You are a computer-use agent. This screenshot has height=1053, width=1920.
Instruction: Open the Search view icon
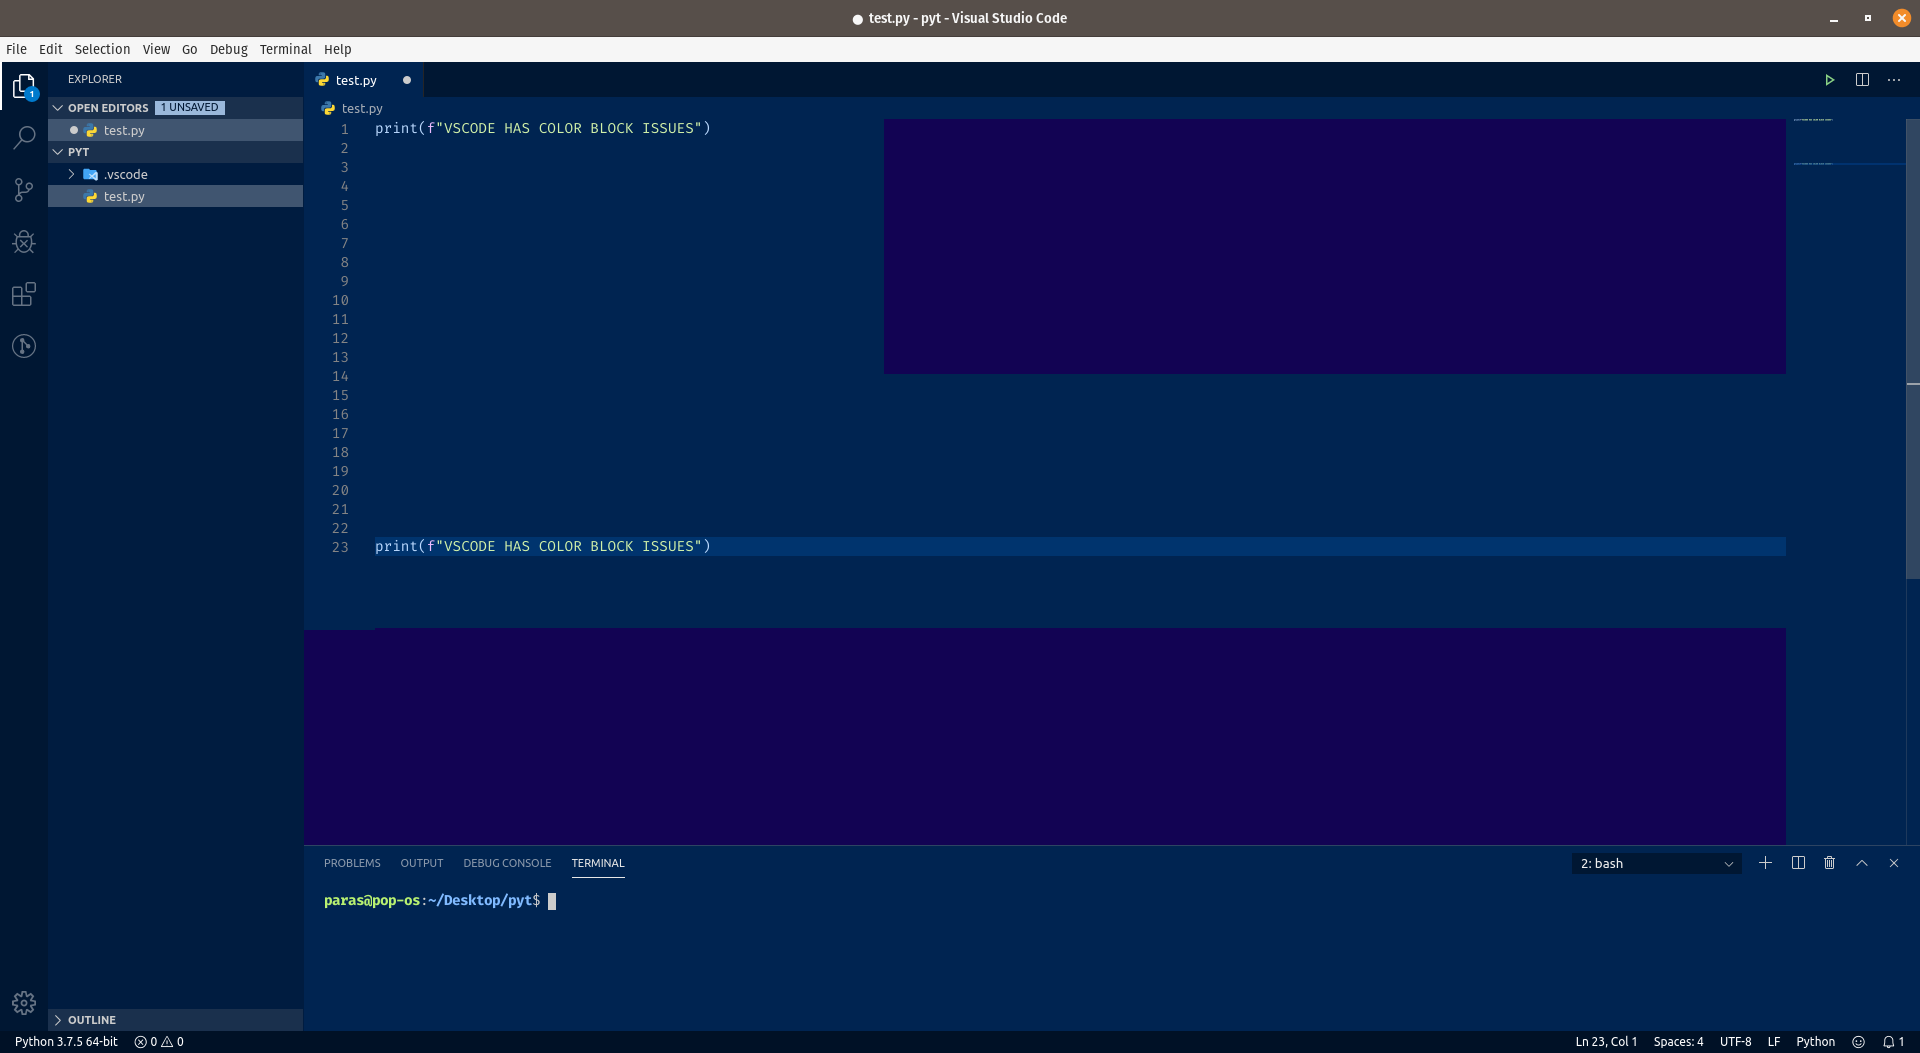(x=24, y=138)
